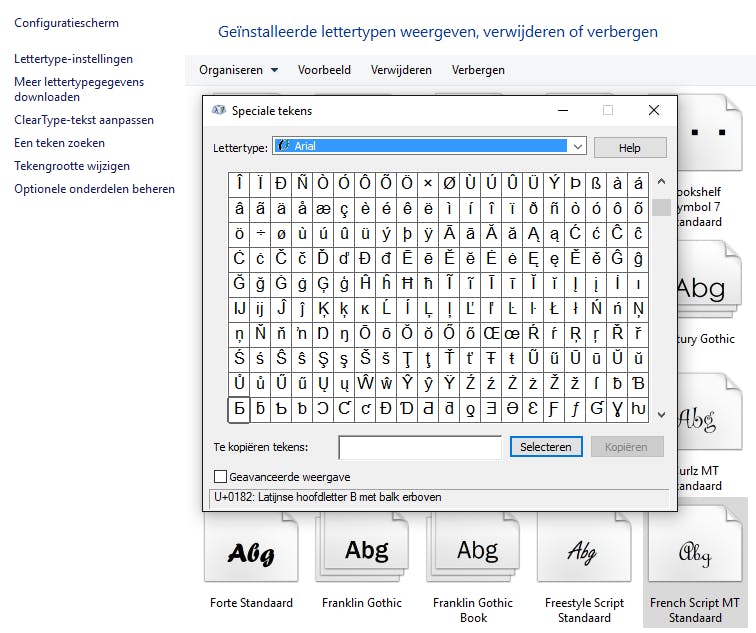Focus the Te kopiëren tekens field
Viewport: 756px width, 633px height.
(x=420, y=447)
